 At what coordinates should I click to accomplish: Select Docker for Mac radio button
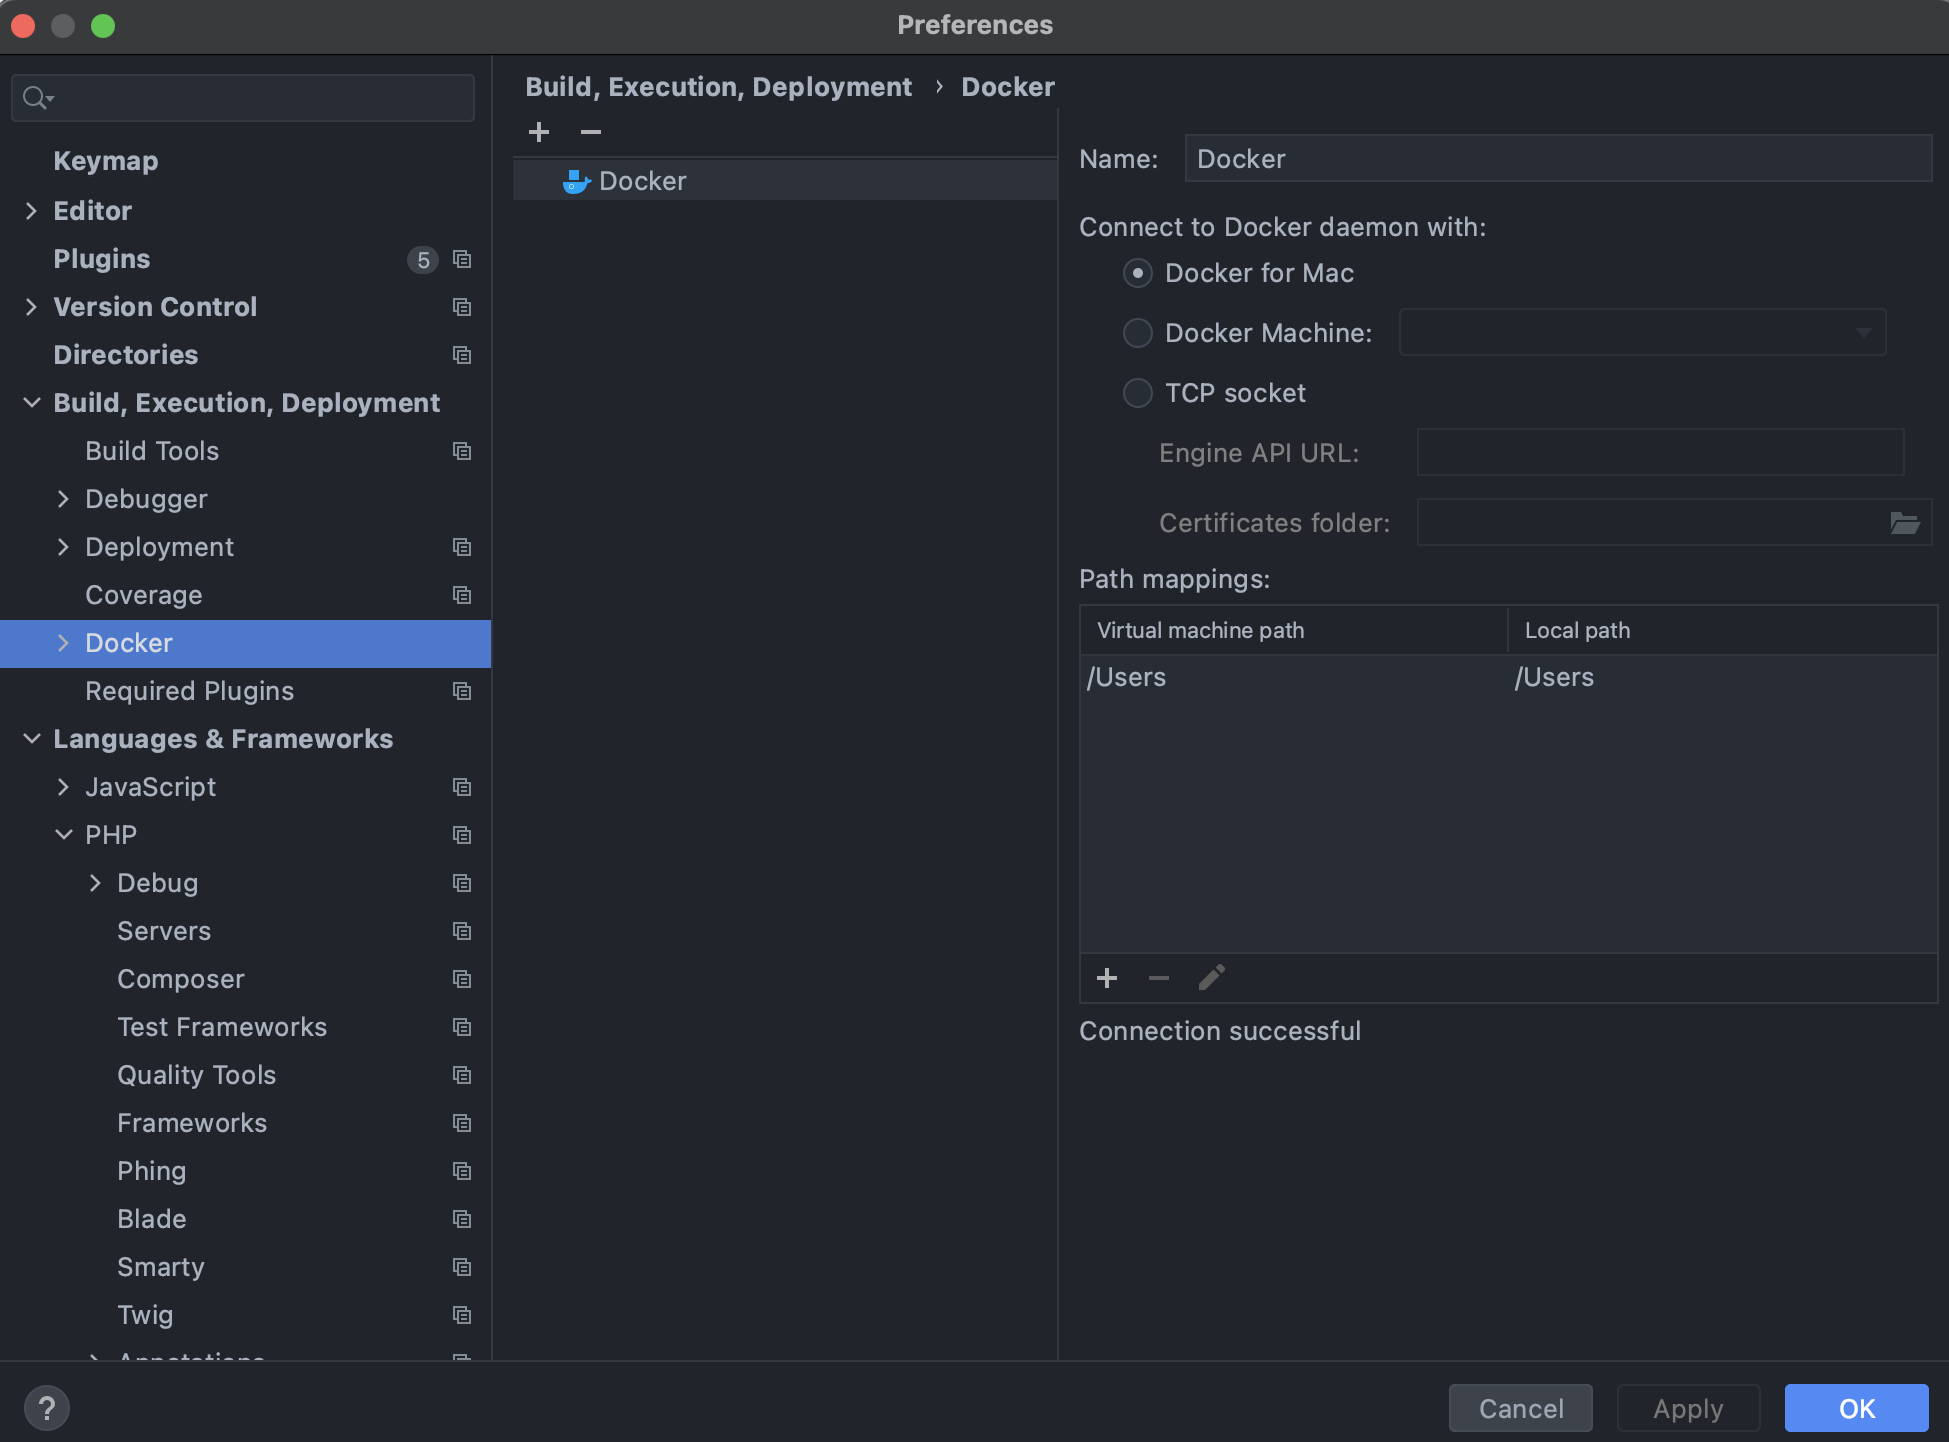pyautogui.click(x=1137, y=271)
